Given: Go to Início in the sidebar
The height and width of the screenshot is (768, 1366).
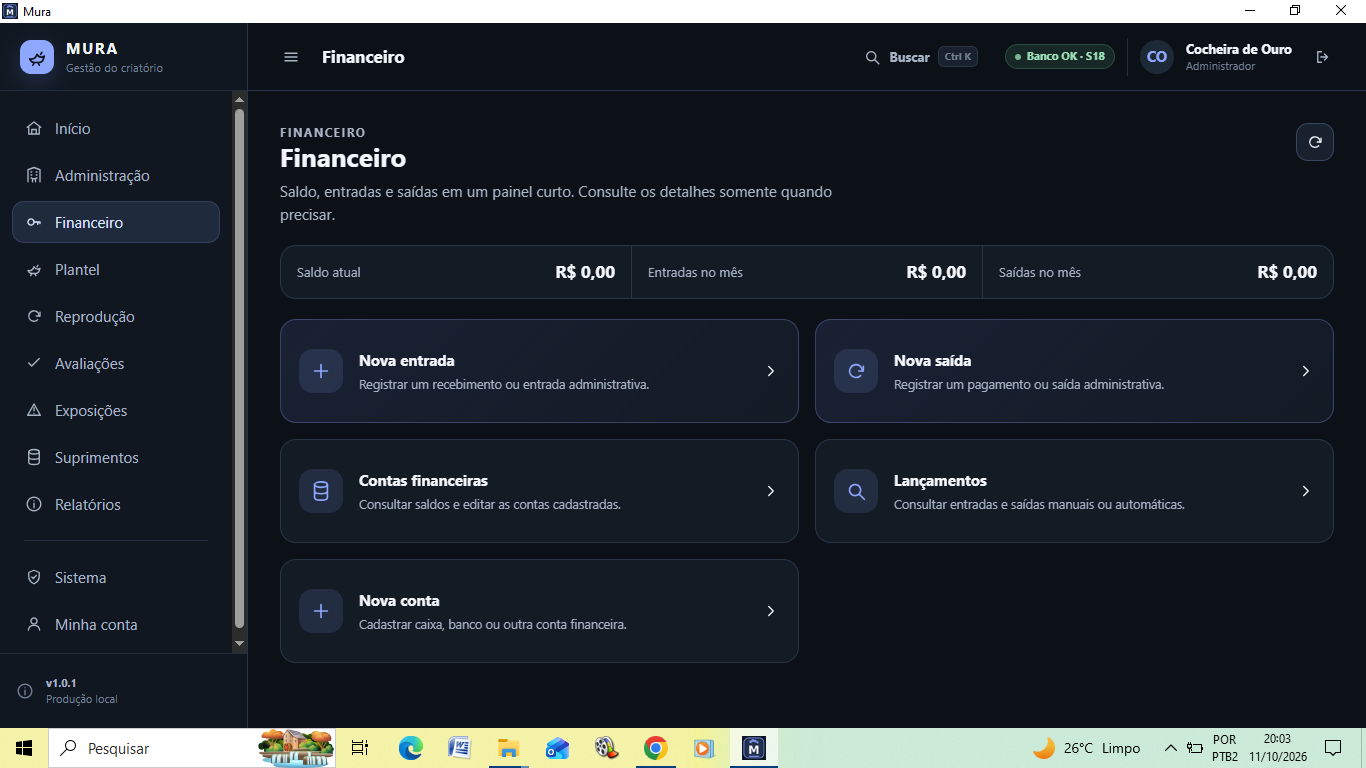Looking at the screenshot, I should pyautogui.click(x=116, y=128).
